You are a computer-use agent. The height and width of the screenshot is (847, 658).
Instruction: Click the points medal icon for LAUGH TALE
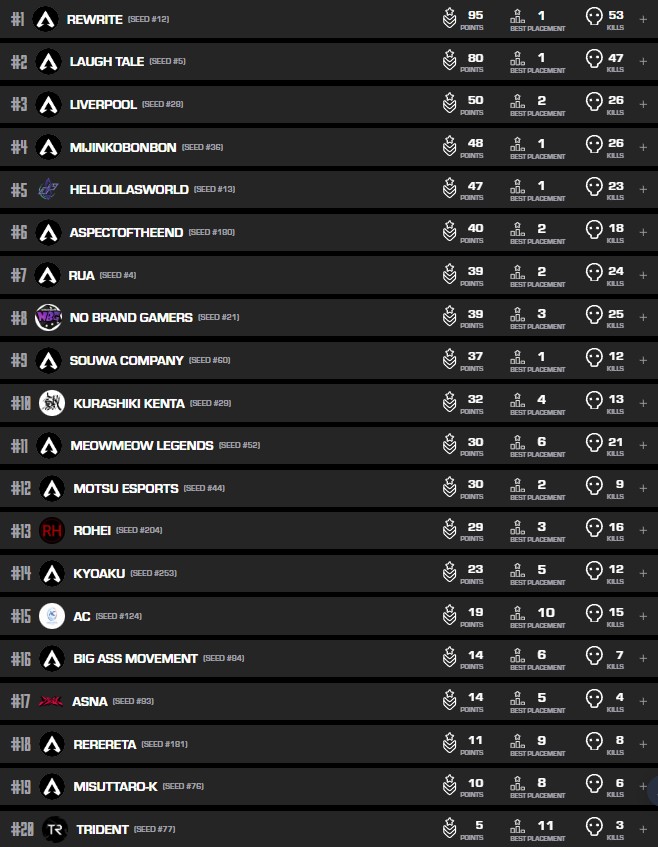450,61
